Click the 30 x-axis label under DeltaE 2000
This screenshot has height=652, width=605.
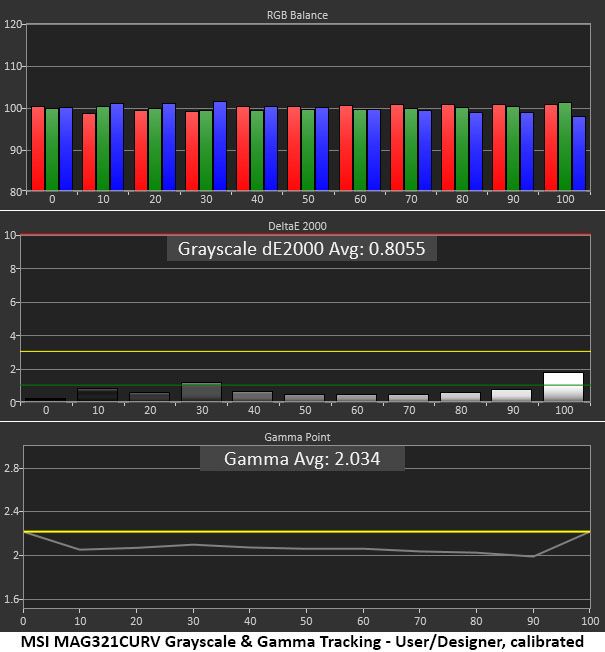coord(202,410)
